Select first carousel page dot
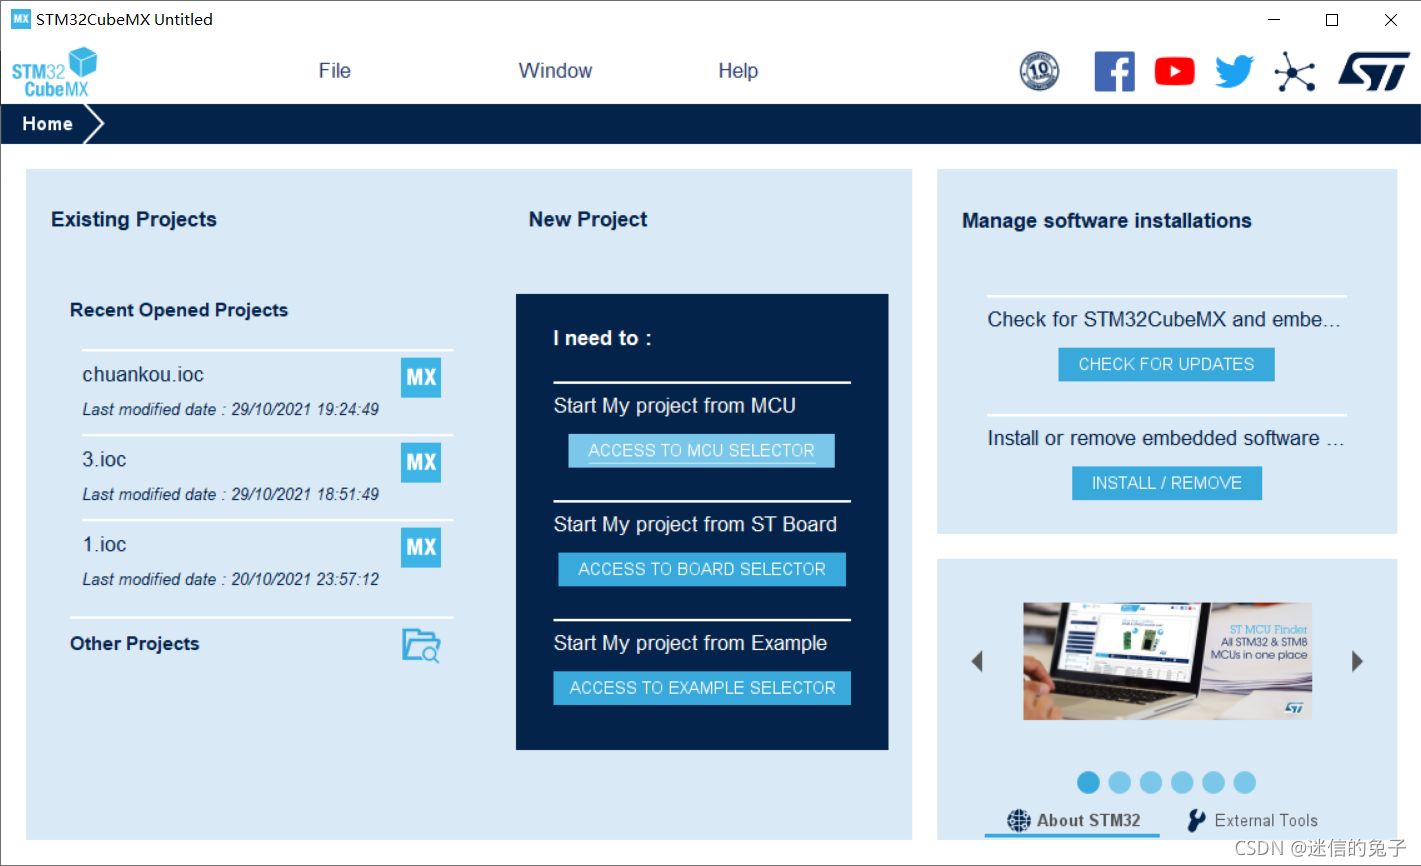1421x866 pixels. click(1089, 782)
